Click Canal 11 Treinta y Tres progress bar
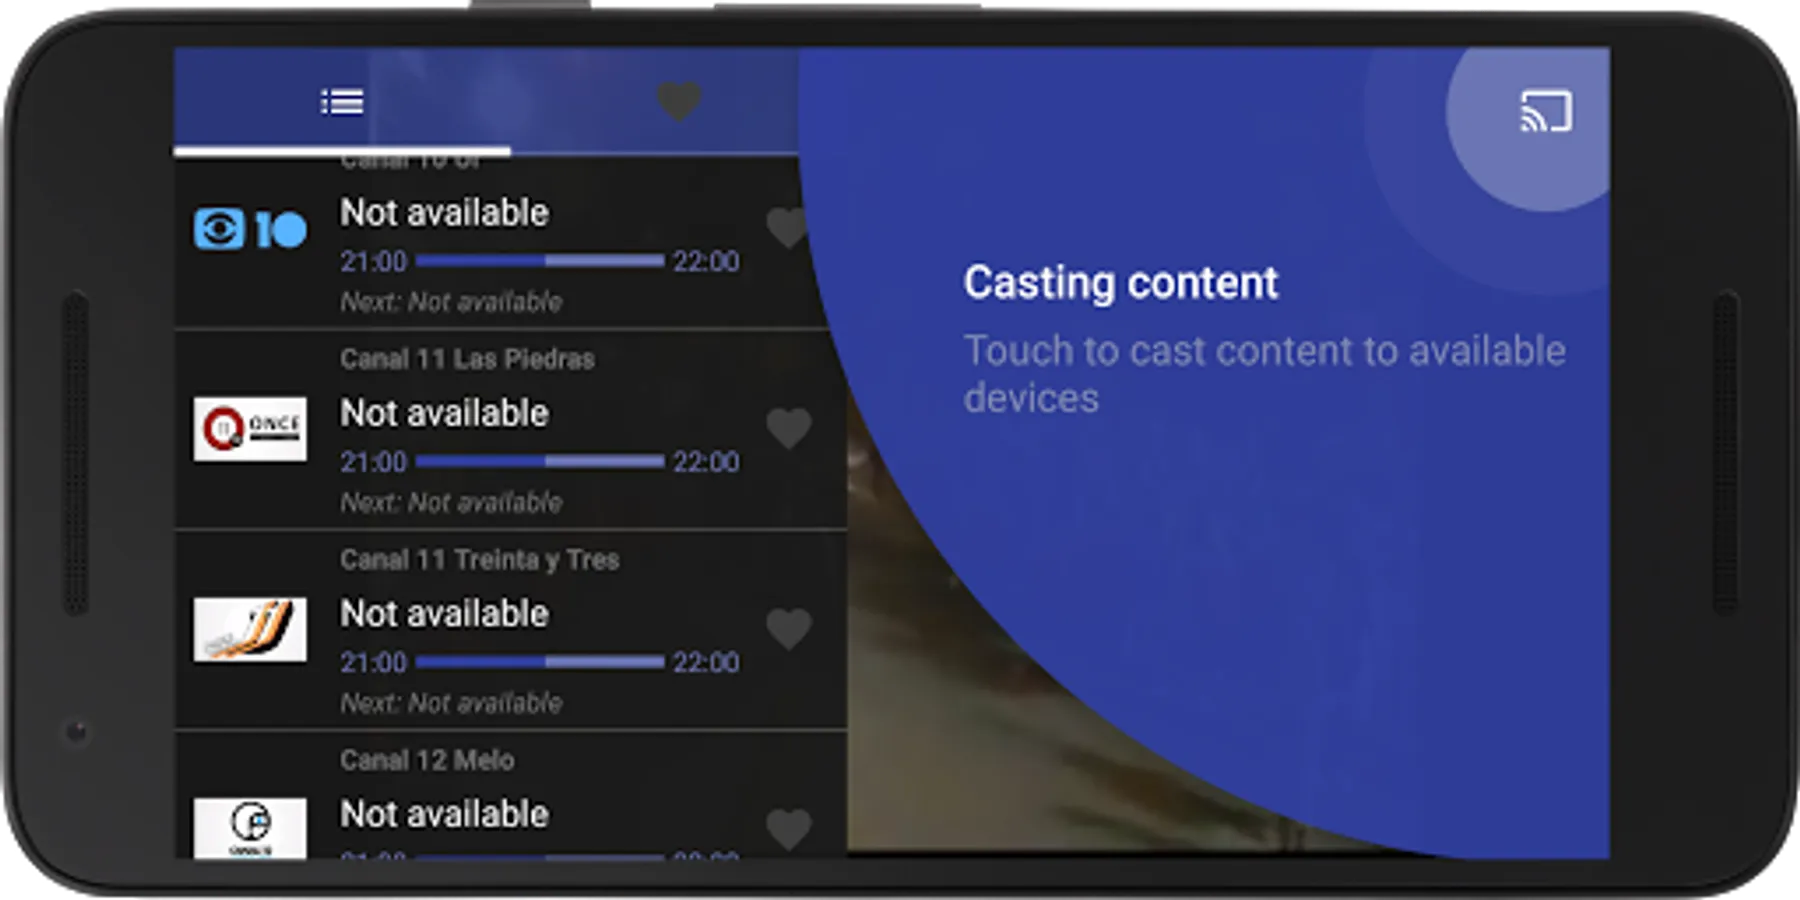The height and width of the screenshot is (900, 1800). tap(540, 661)
